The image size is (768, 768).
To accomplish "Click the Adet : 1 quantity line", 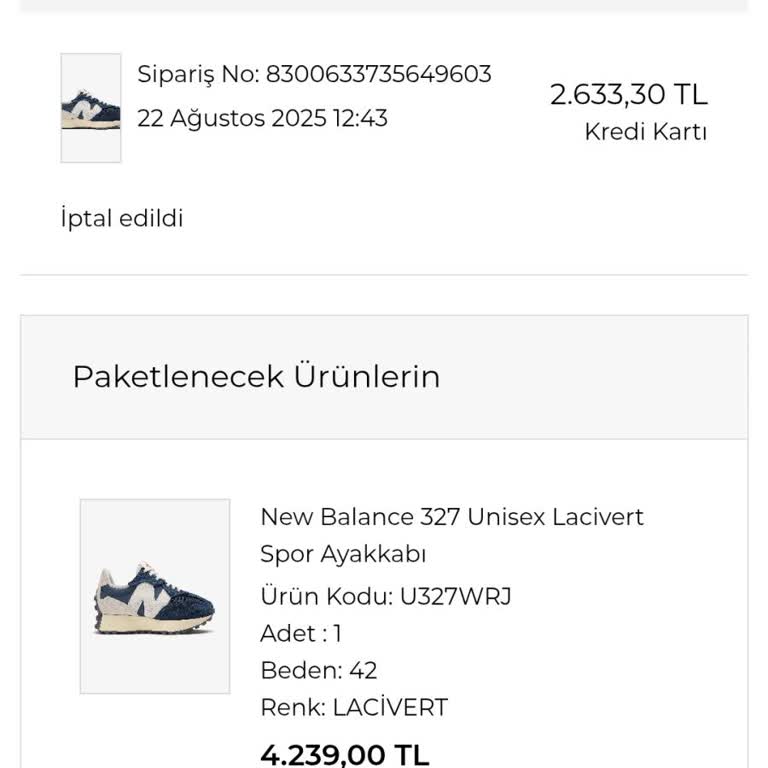I will click(x=301, y=634).
